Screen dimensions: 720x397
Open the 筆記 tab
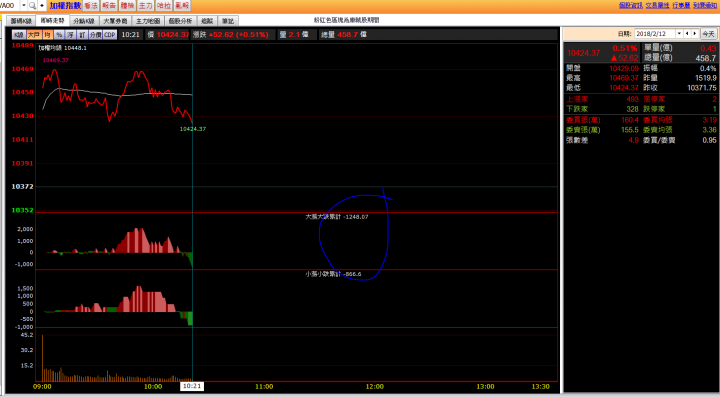click(x=228, y=21)
